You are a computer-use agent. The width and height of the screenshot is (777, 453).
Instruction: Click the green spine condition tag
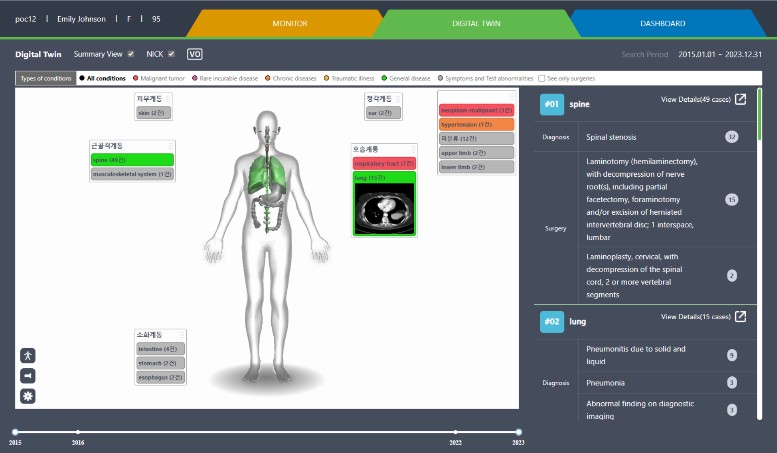131,160
